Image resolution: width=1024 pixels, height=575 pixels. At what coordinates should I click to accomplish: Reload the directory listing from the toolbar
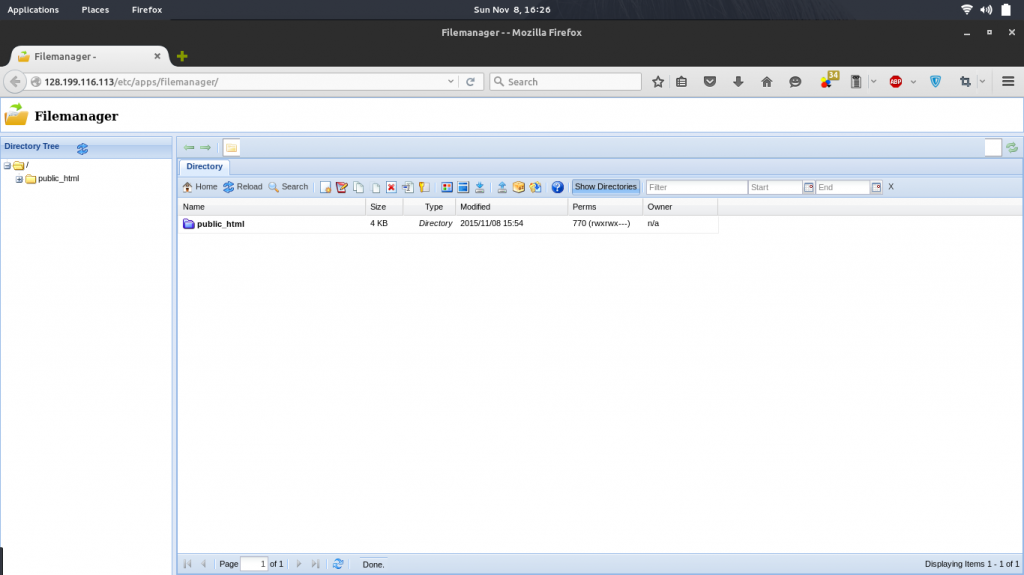pos(242,187)
